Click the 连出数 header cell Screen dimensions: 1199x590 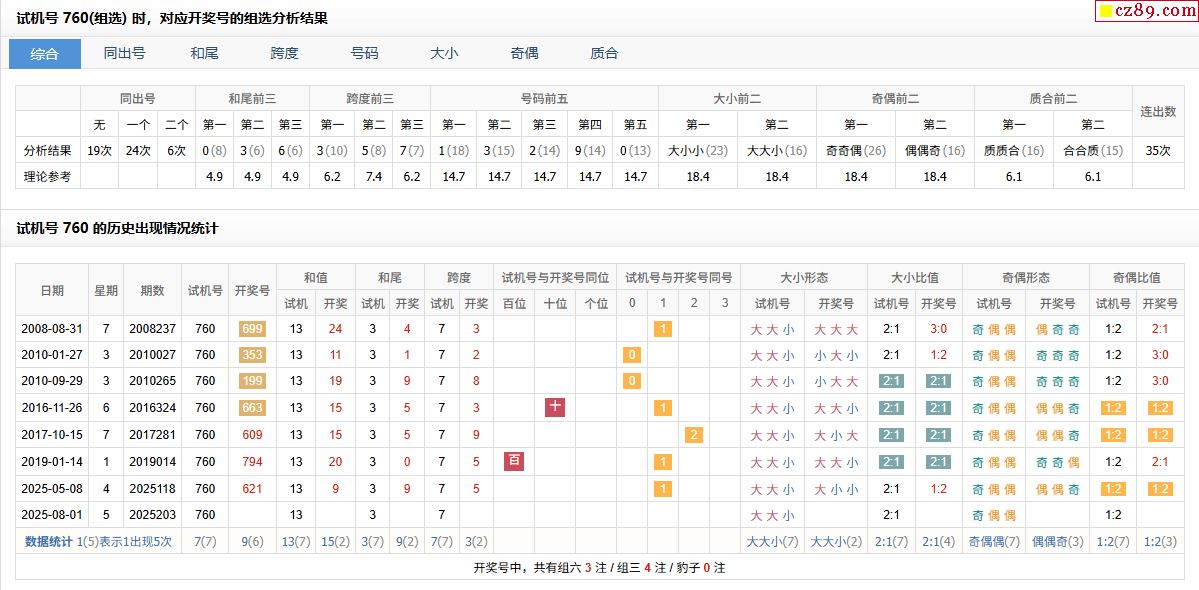[1158, 111]
